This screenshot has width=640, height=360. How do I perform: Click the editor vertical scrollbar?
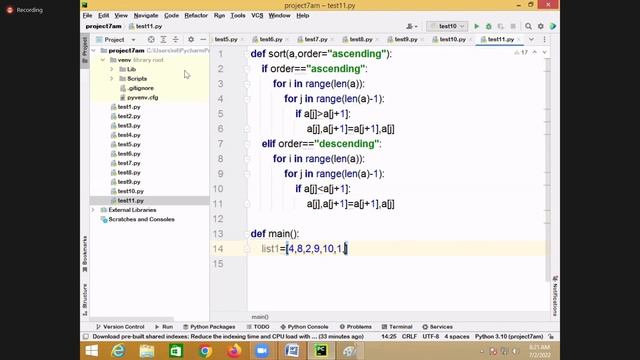coord(548,169)
